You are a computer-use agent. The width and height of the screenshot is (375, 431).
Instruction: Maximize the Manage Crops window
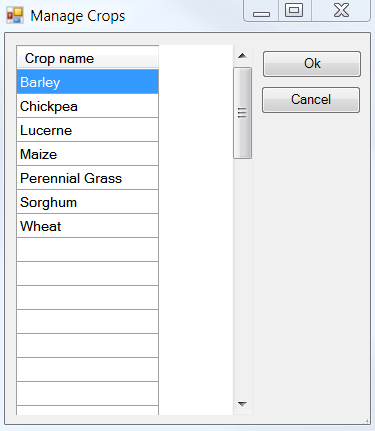point(294,11)
